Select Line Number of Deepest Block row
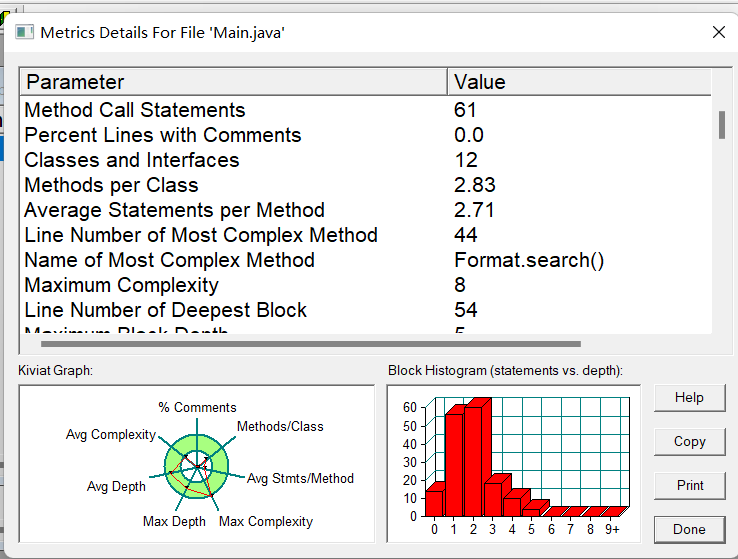The width and height of the screenshot is (738, 559). coord(366,310)
